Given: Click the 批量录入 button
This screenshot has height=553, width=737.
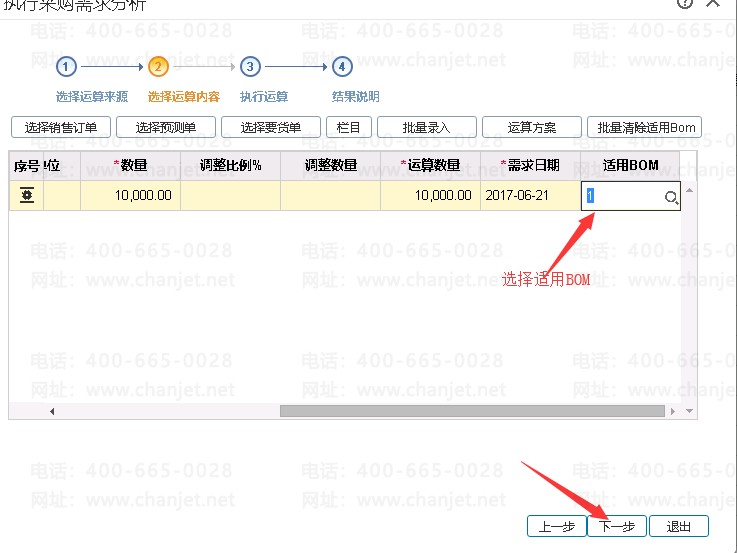Looking at the screenshot, I should [427, 127].
